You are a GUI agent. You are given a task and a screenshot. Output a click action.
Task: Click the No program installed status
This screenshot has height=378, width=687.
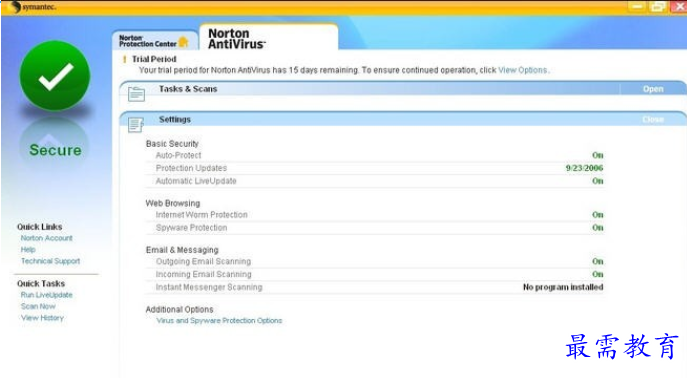(563, 287)
